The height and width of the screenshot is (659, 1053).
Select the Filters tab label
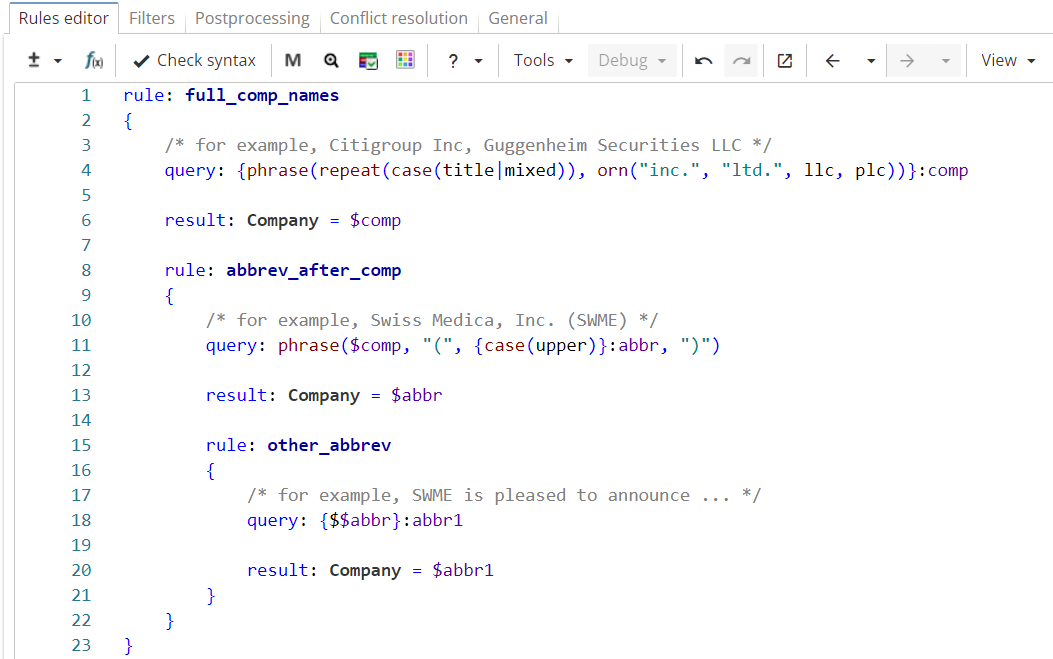pyautogui.click(x=151, y=18)
